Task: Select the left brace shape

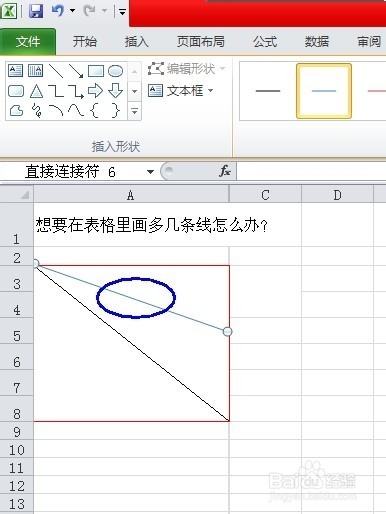Action: (x=95, y=110)
